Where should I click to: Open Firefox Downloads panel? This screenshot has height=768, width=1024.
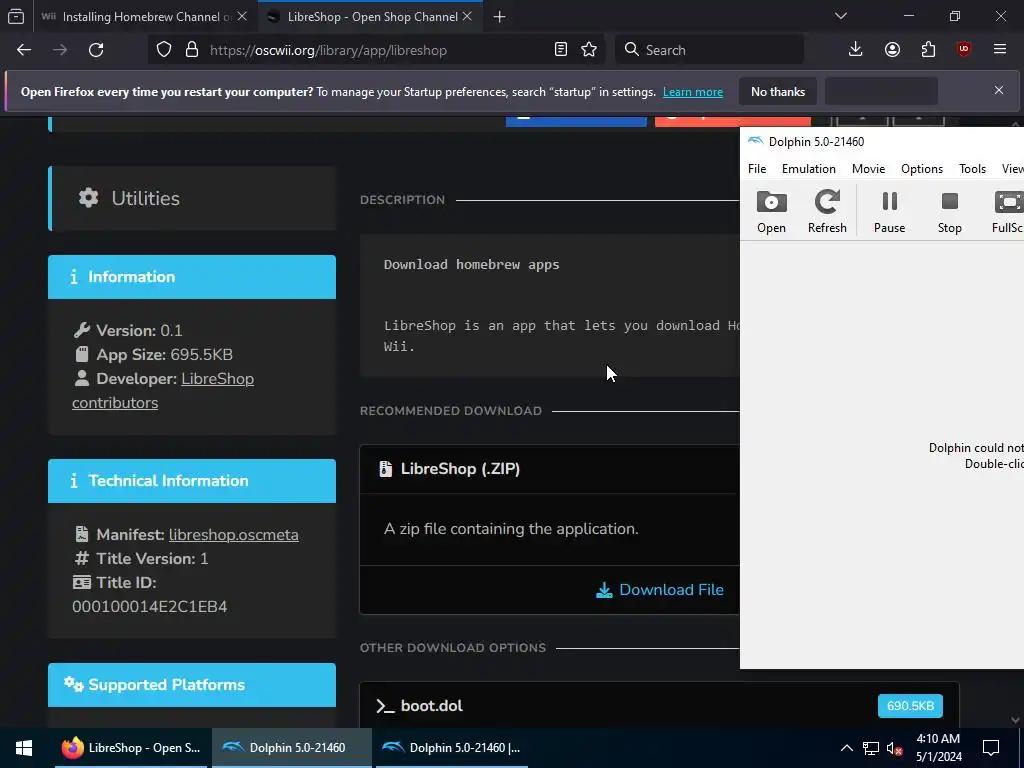tap(856, 50)
